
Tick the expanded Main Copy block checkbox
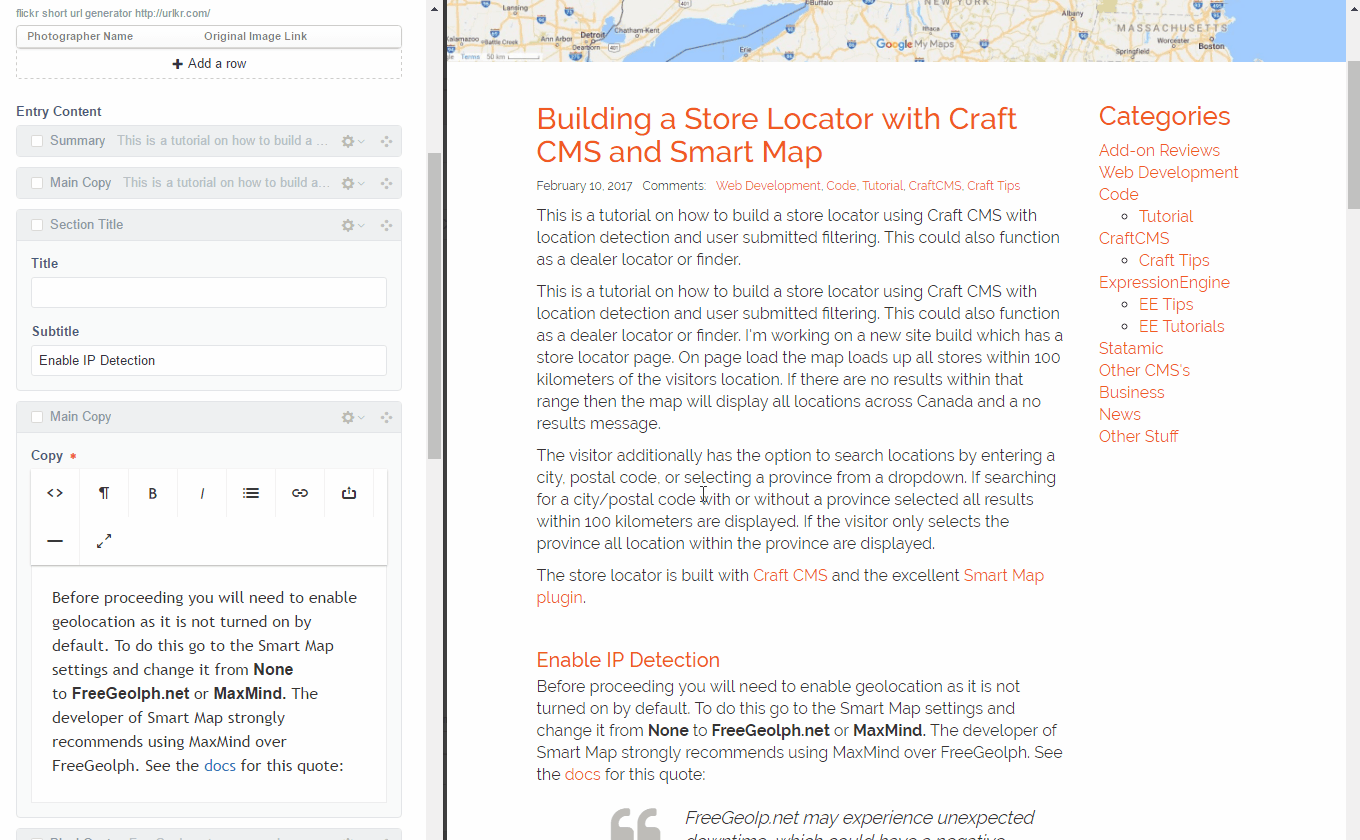(x=37, y=417)
